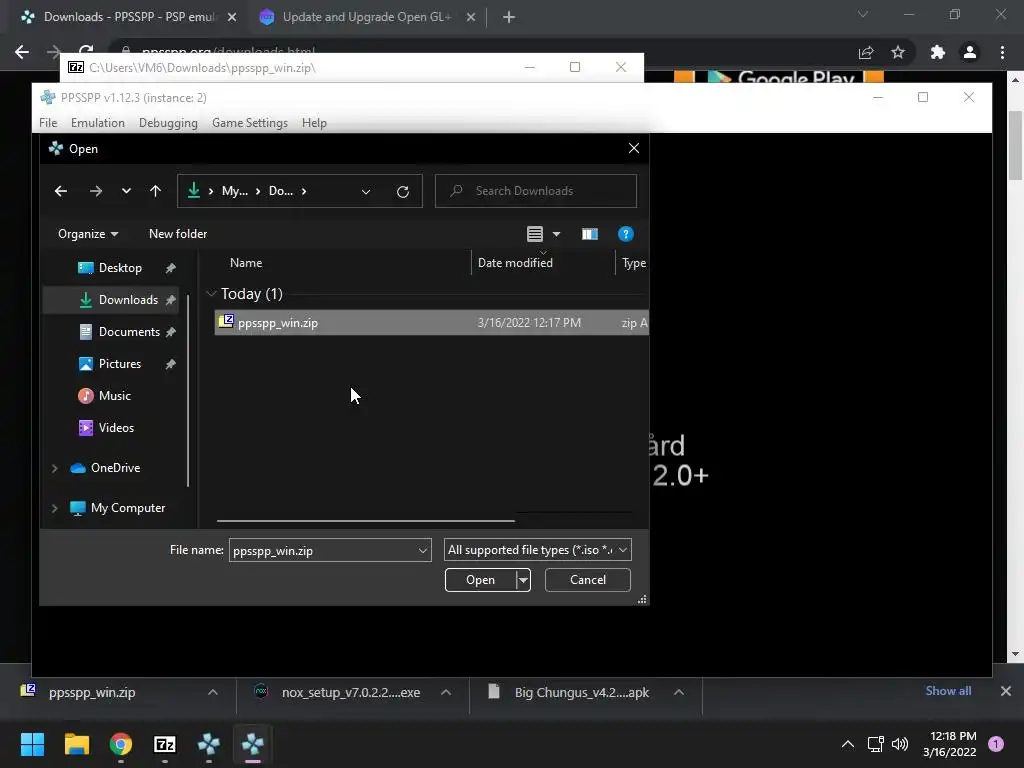Open recent locations dropdown arrow
This screenshot has height=768, width=1024.
tap(126, 191)
